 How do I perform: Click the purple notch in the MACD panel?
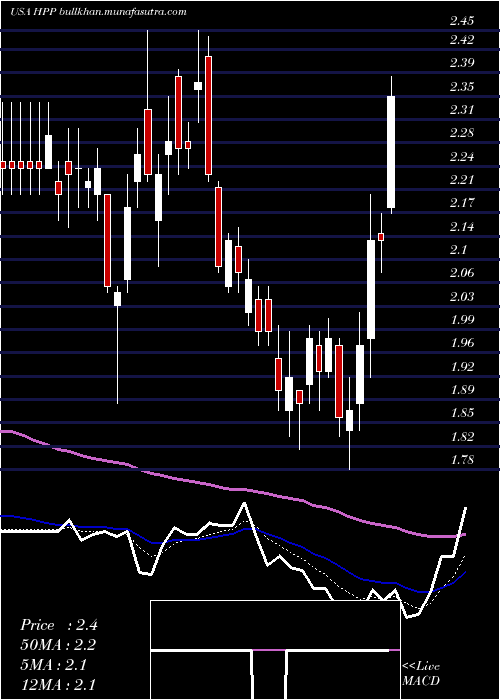(x=269, y=650)
